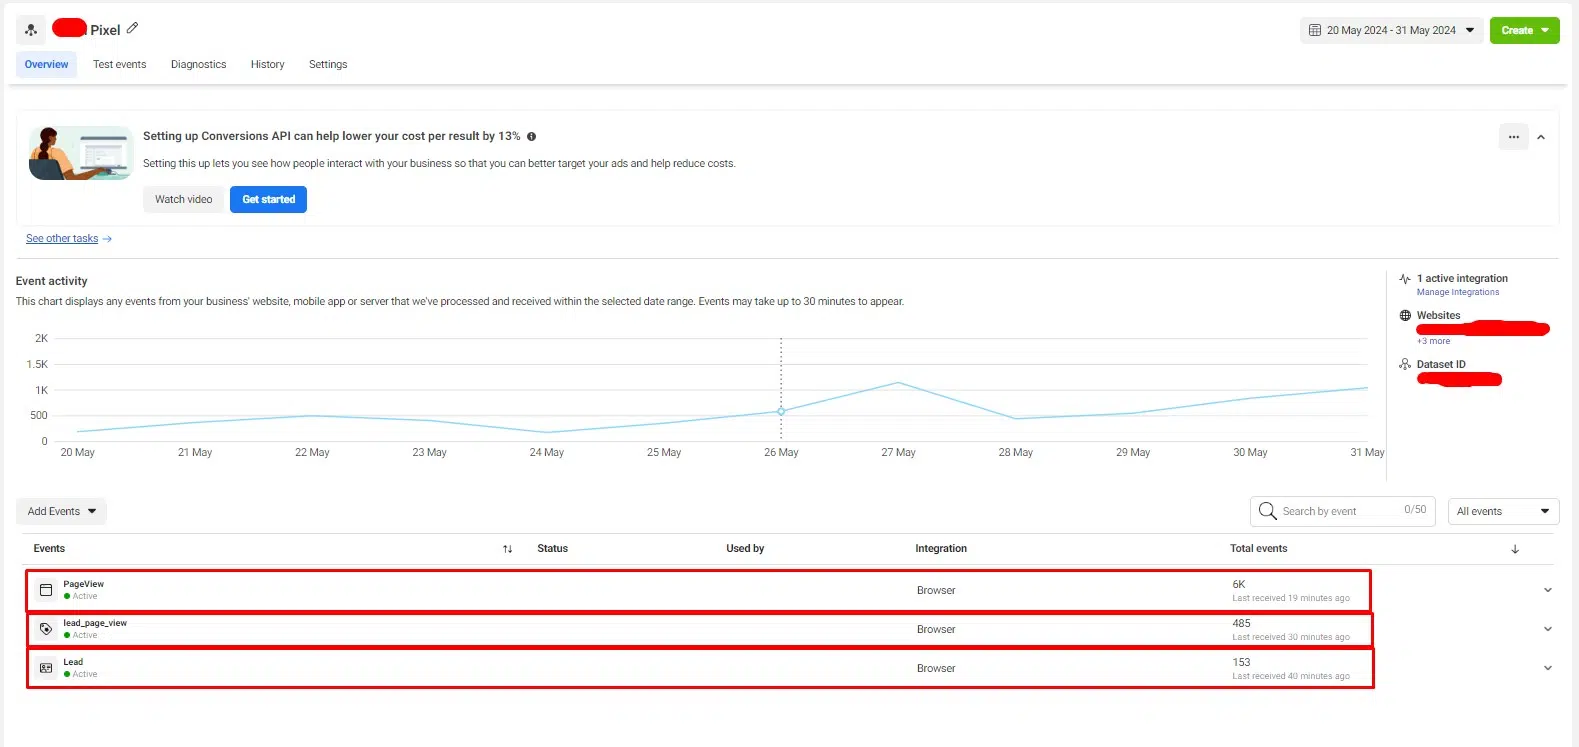Expand the PageView event row
Viewport: 1579px width, 747px height.
point(1547,590)
